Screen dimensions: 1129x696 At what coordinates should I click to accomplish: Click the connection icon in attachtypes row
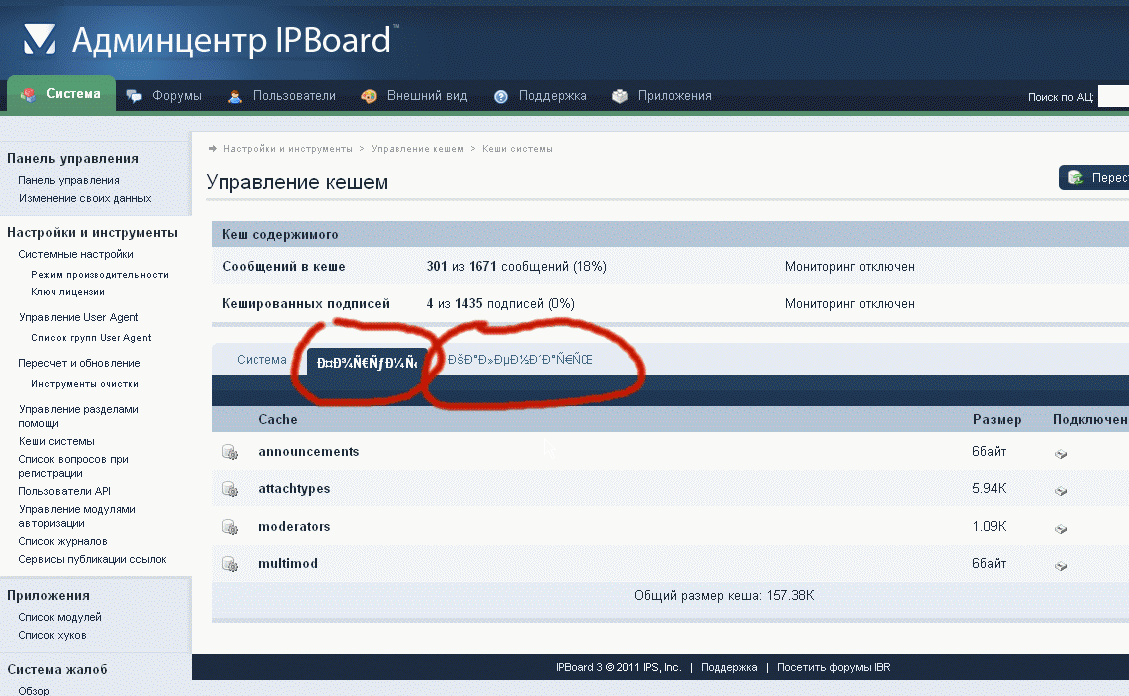(x=1061, y=490)
